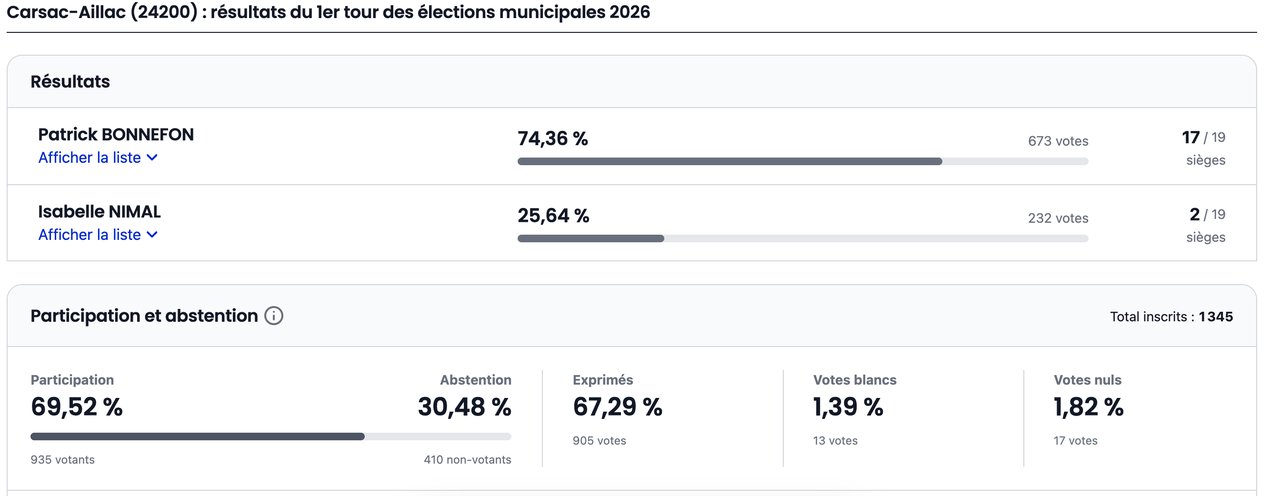Open 'Afficher la liste' under Isabelle NIMAL
1280x496 pixels.
pyautogui.click(x=90, y=235)
